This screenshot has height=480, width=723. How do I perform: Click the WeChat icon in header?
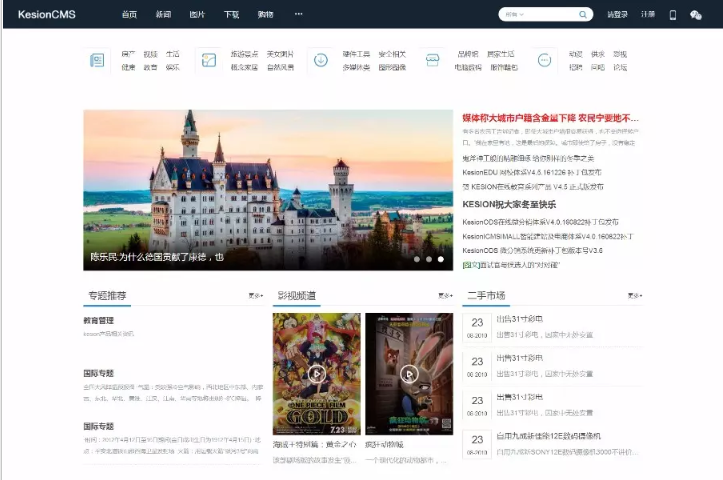696,15
